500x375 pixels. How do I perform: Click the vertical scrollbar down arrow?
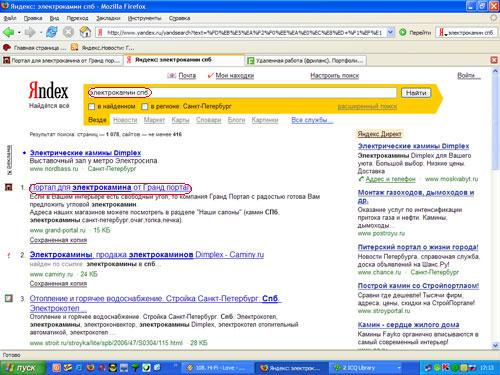495,345
